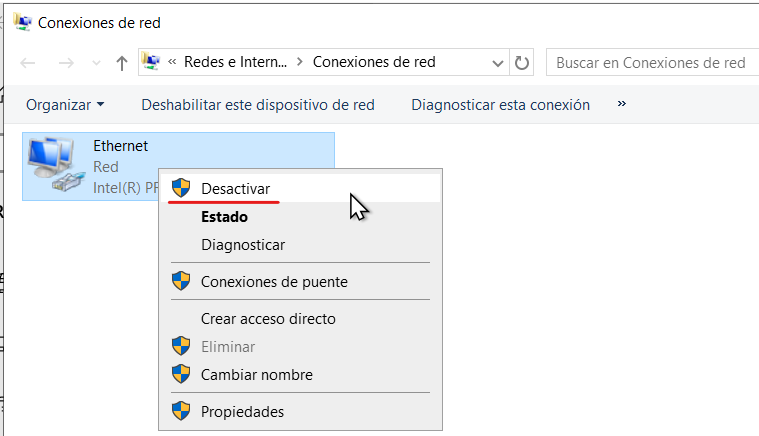
Task: Click Diagnosticar esta conexión toolbar button
Action: [500, 104]
